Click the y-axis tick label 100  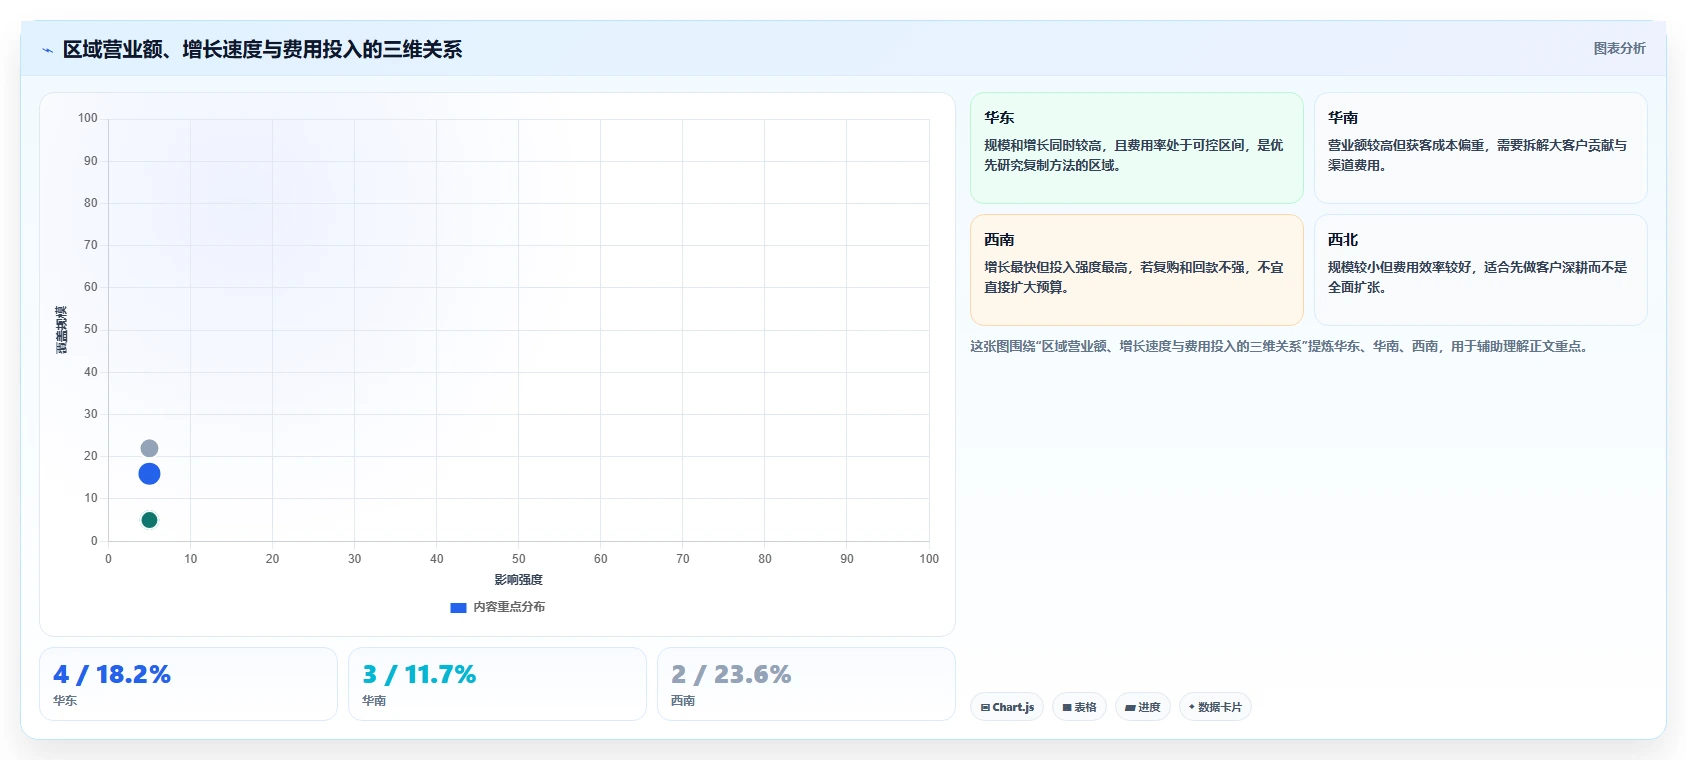click(88, 118)
